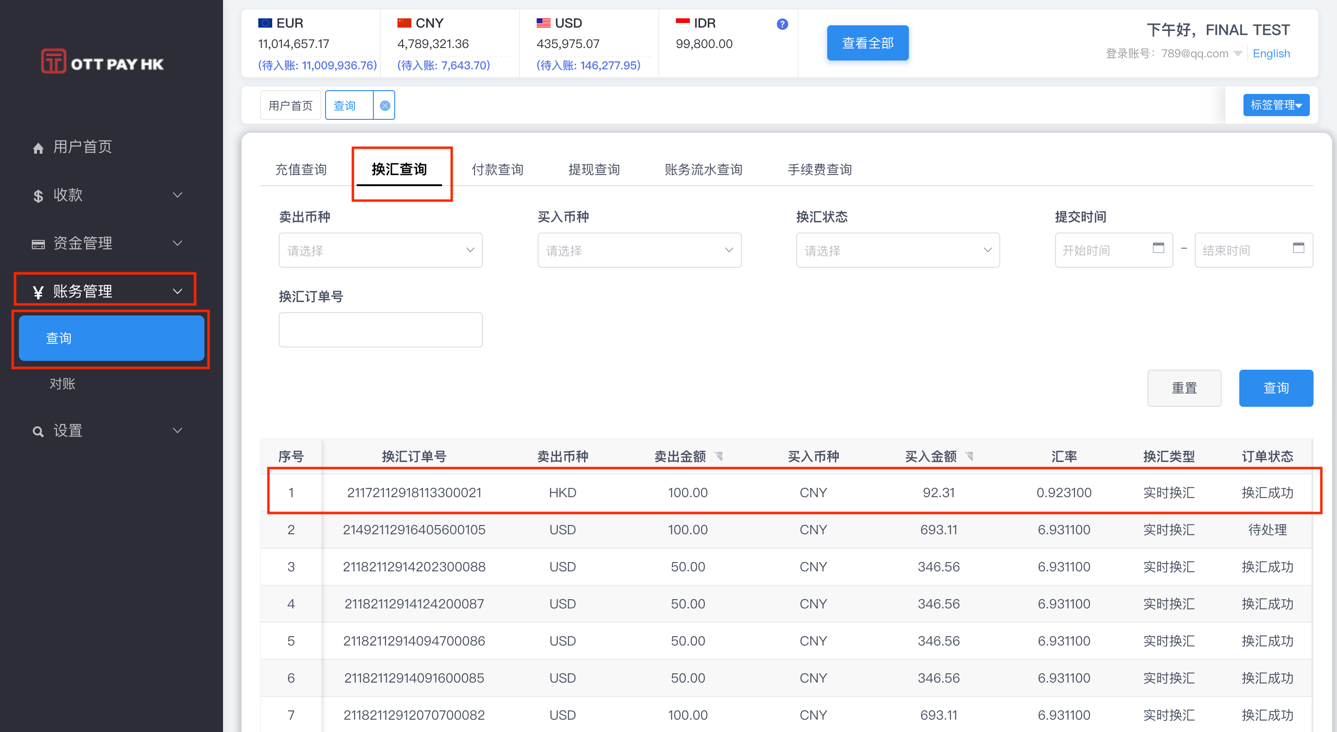The height and width of the screenshot is (732, 1337).
Task: Select 查询 in the sidebar submenu
Action: point(111,338)
